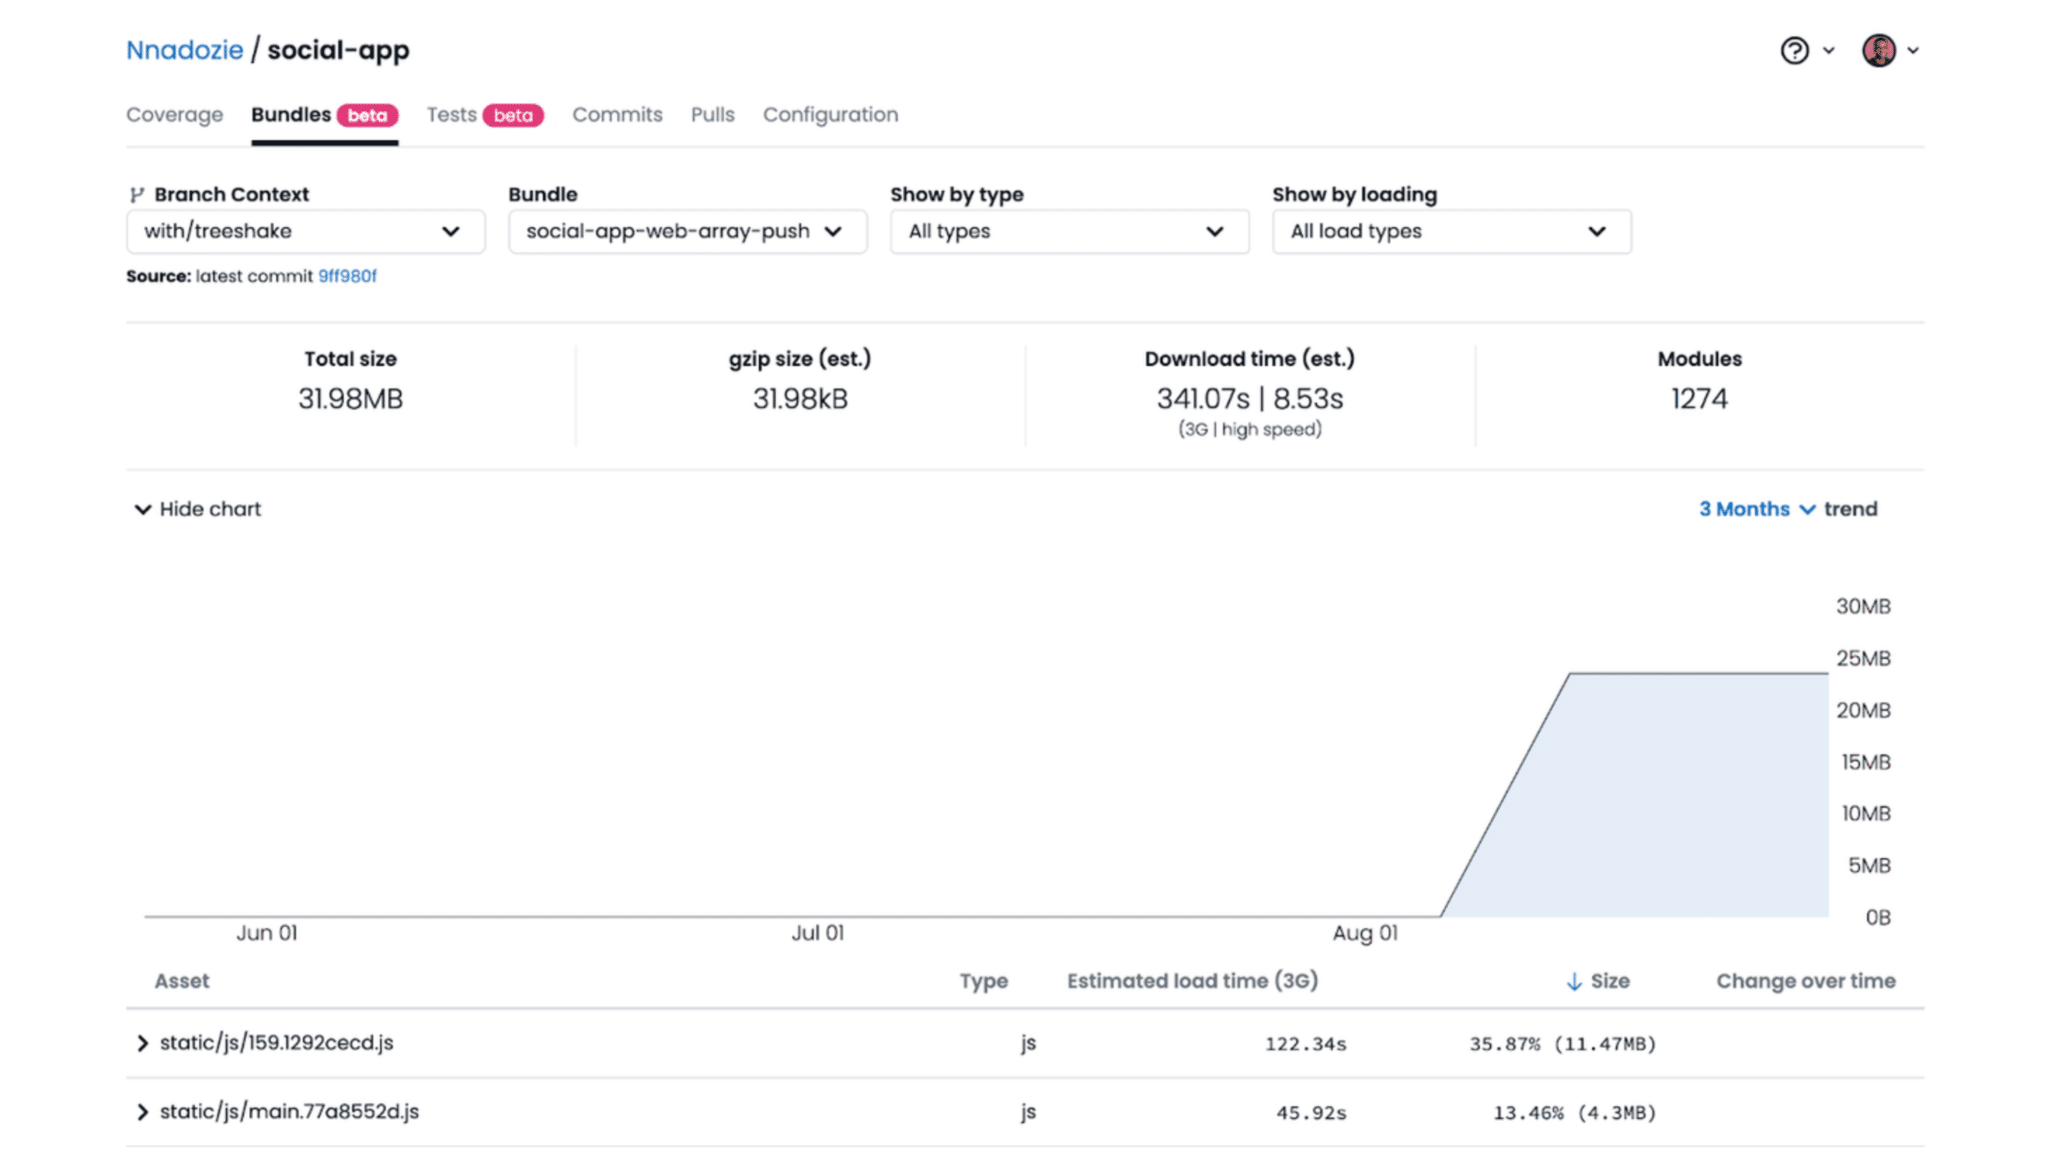Click the down arrow sort icon by Size

tap(1574, 981)
